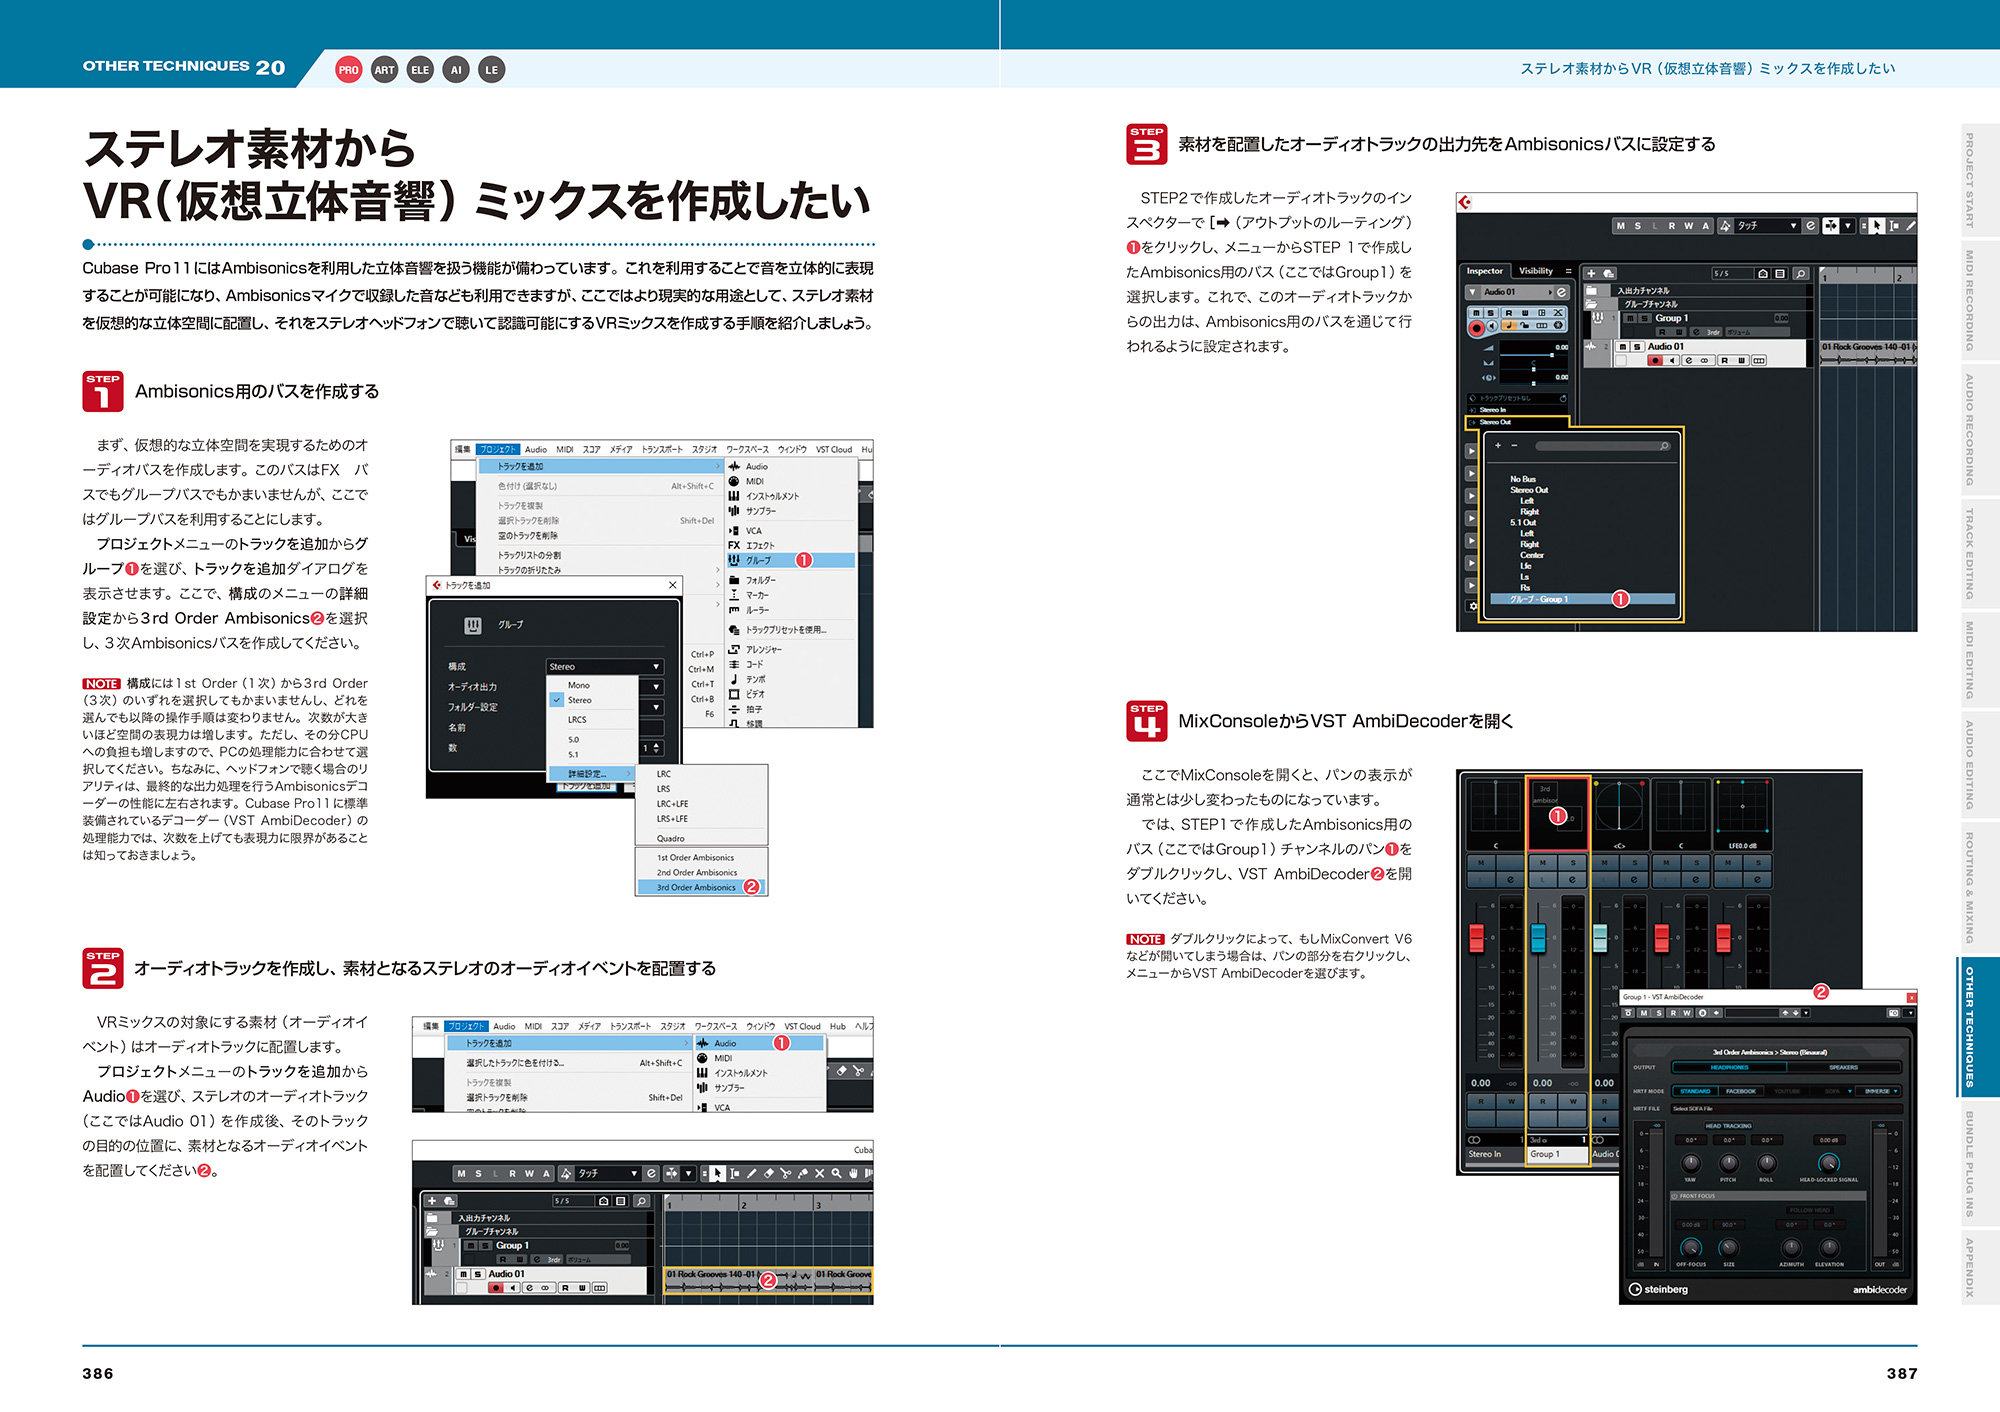2000x1412 pixels.
Task: Open プロジェクト menu in Step 1 menu bar
Action: point(497,449)
